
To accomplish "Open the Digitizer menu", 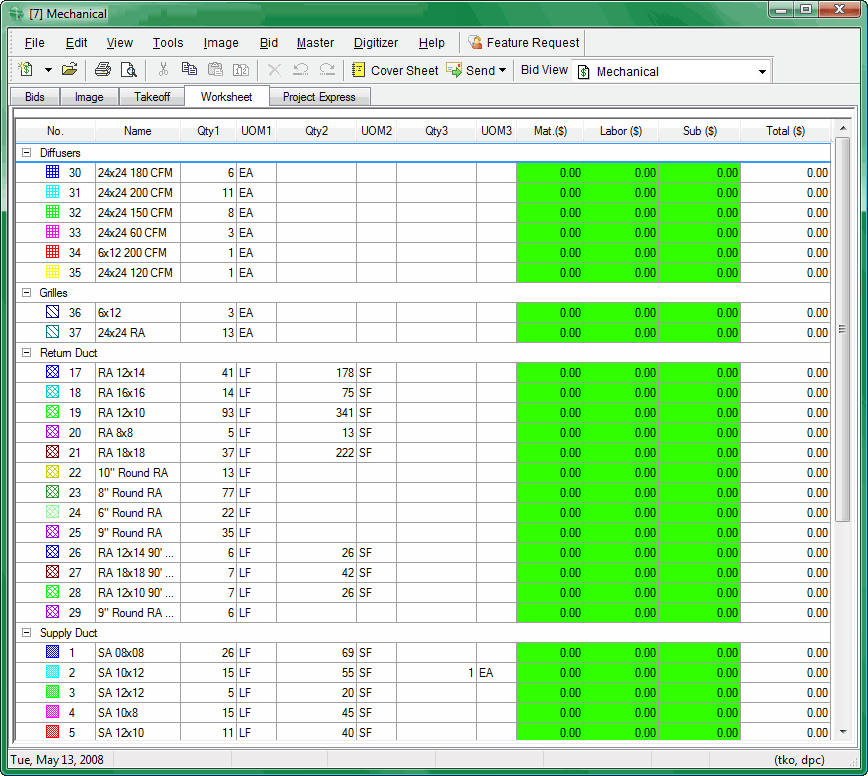I will pyautogui.click(x=376, y=43).
